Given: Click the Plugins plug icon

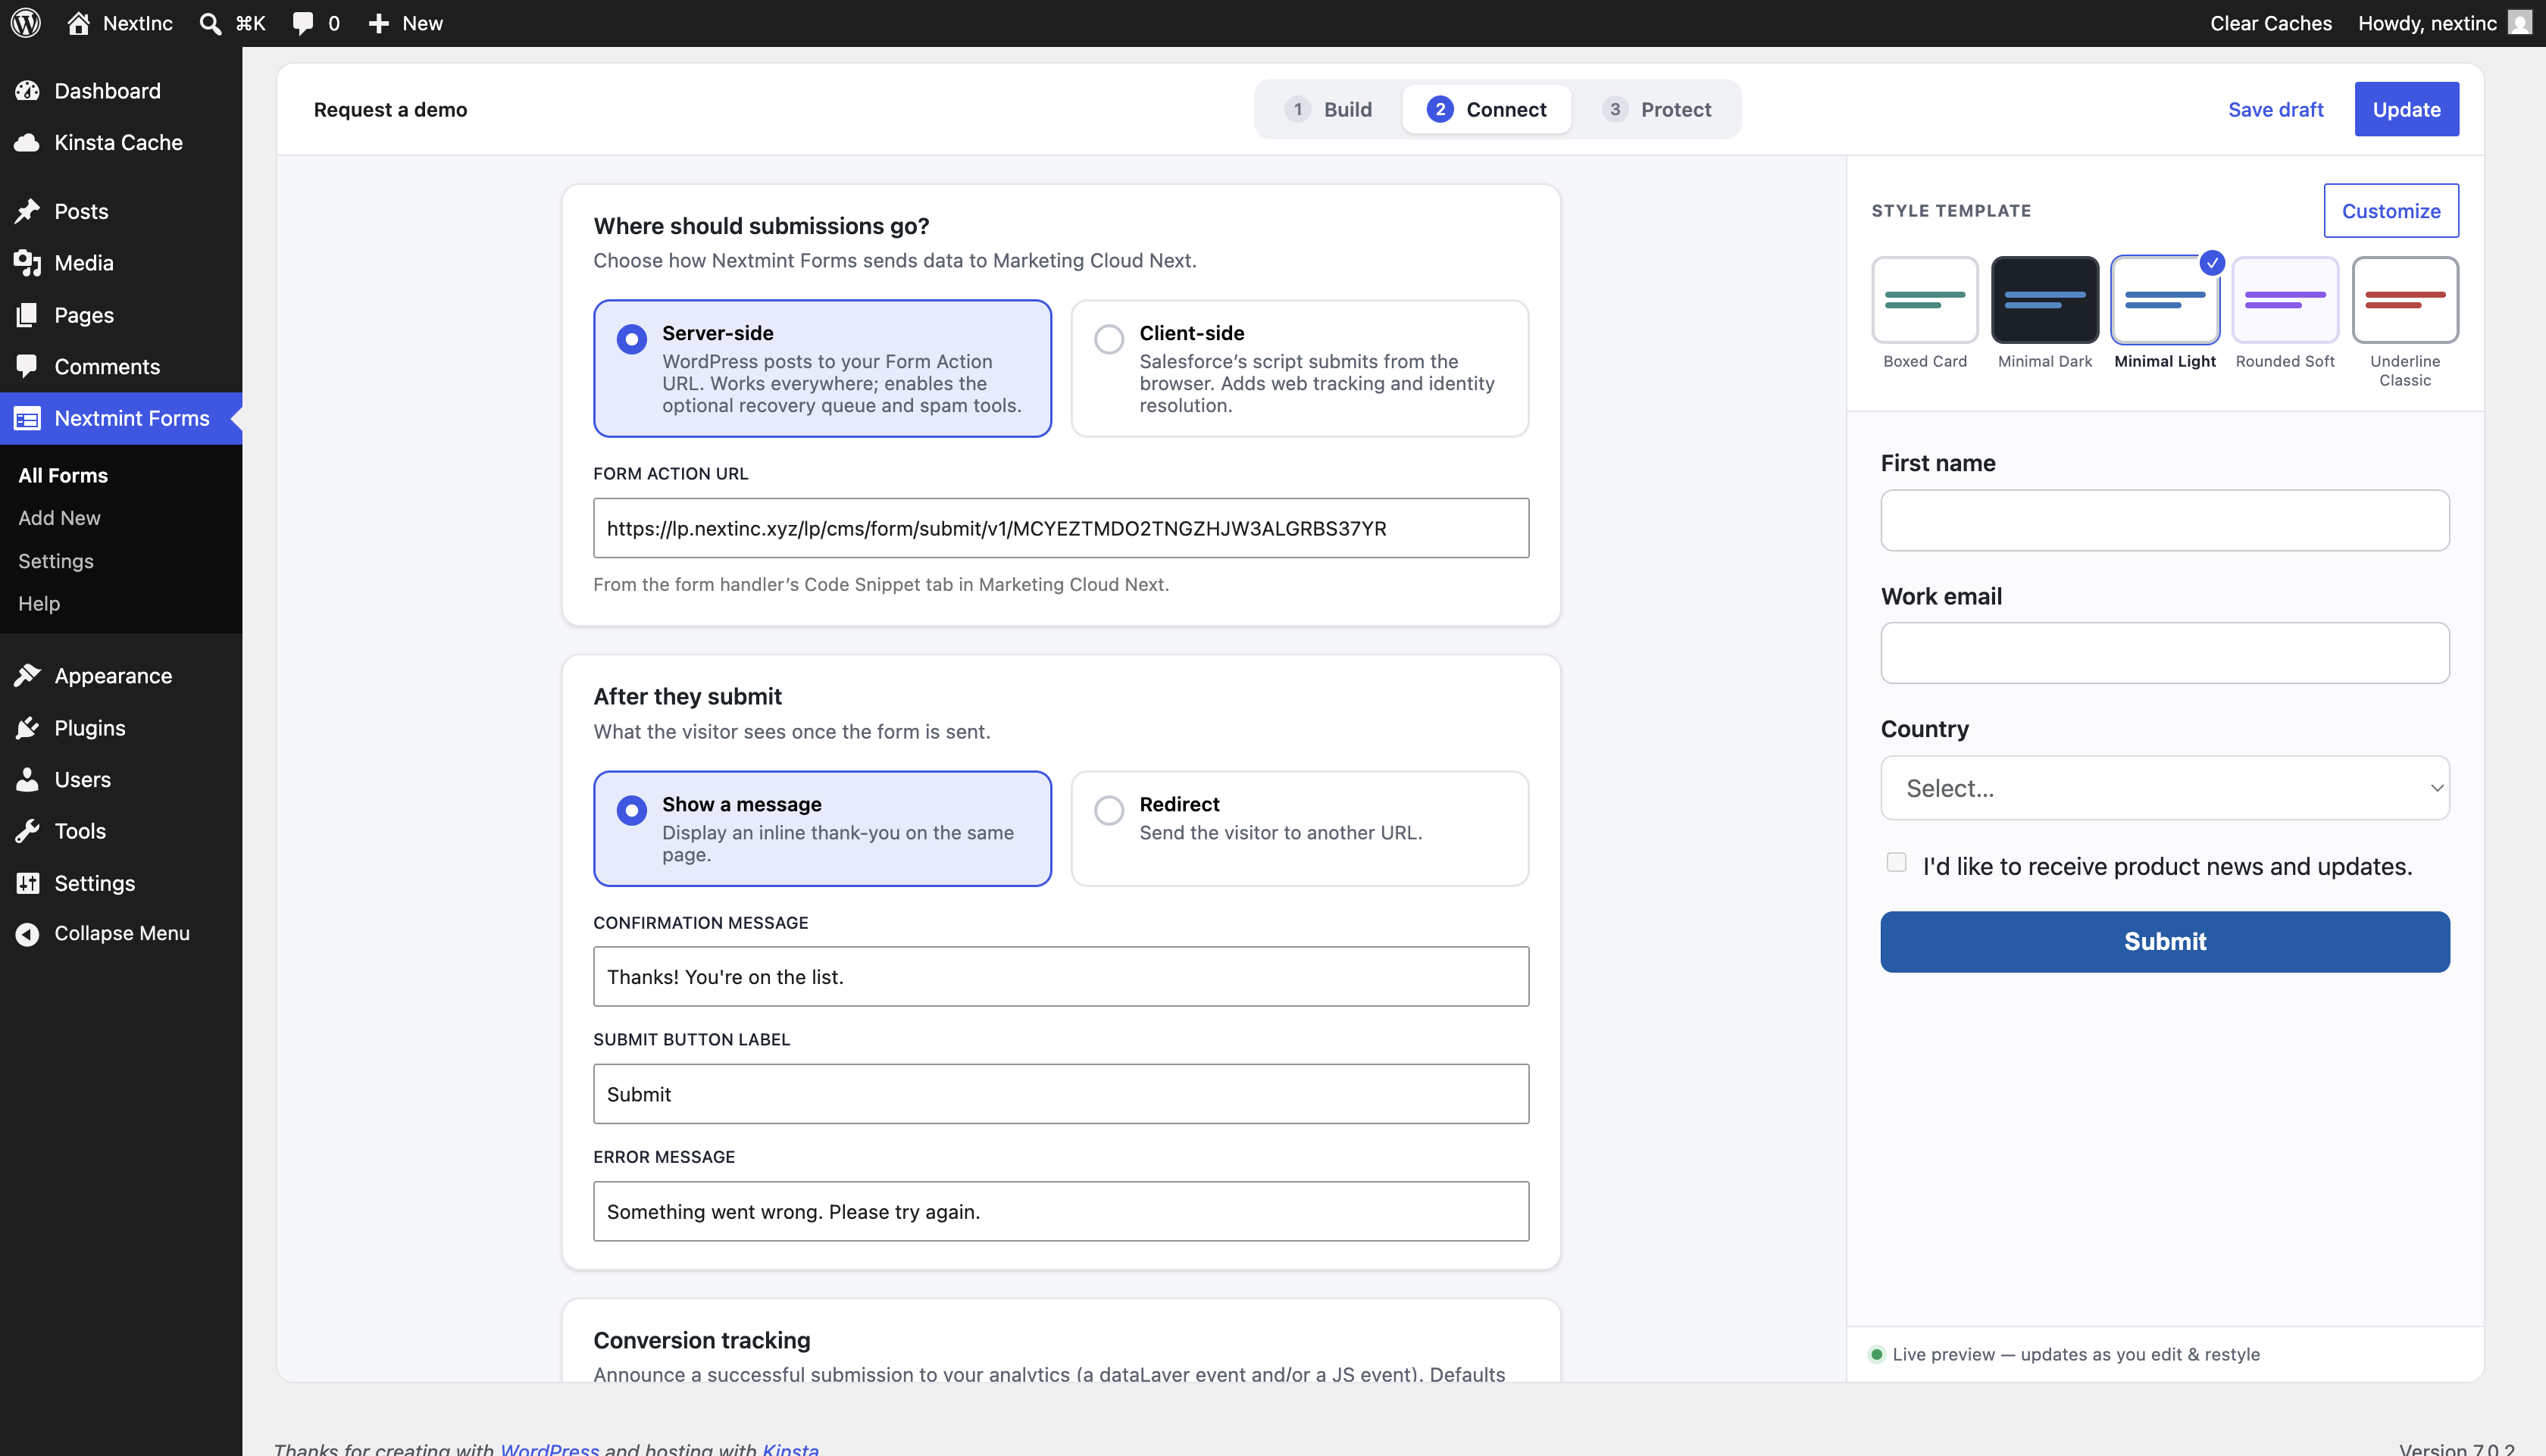Looking at the screenshot, I should pos(27,728).
